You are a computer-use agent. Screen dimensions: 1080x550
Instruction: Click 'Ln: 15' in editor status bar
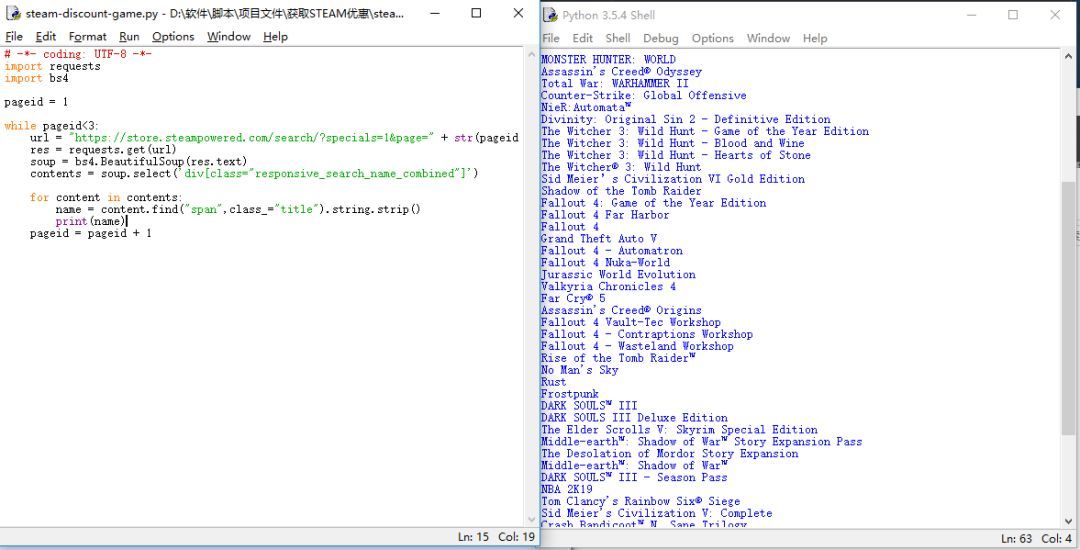click(473, 537)
